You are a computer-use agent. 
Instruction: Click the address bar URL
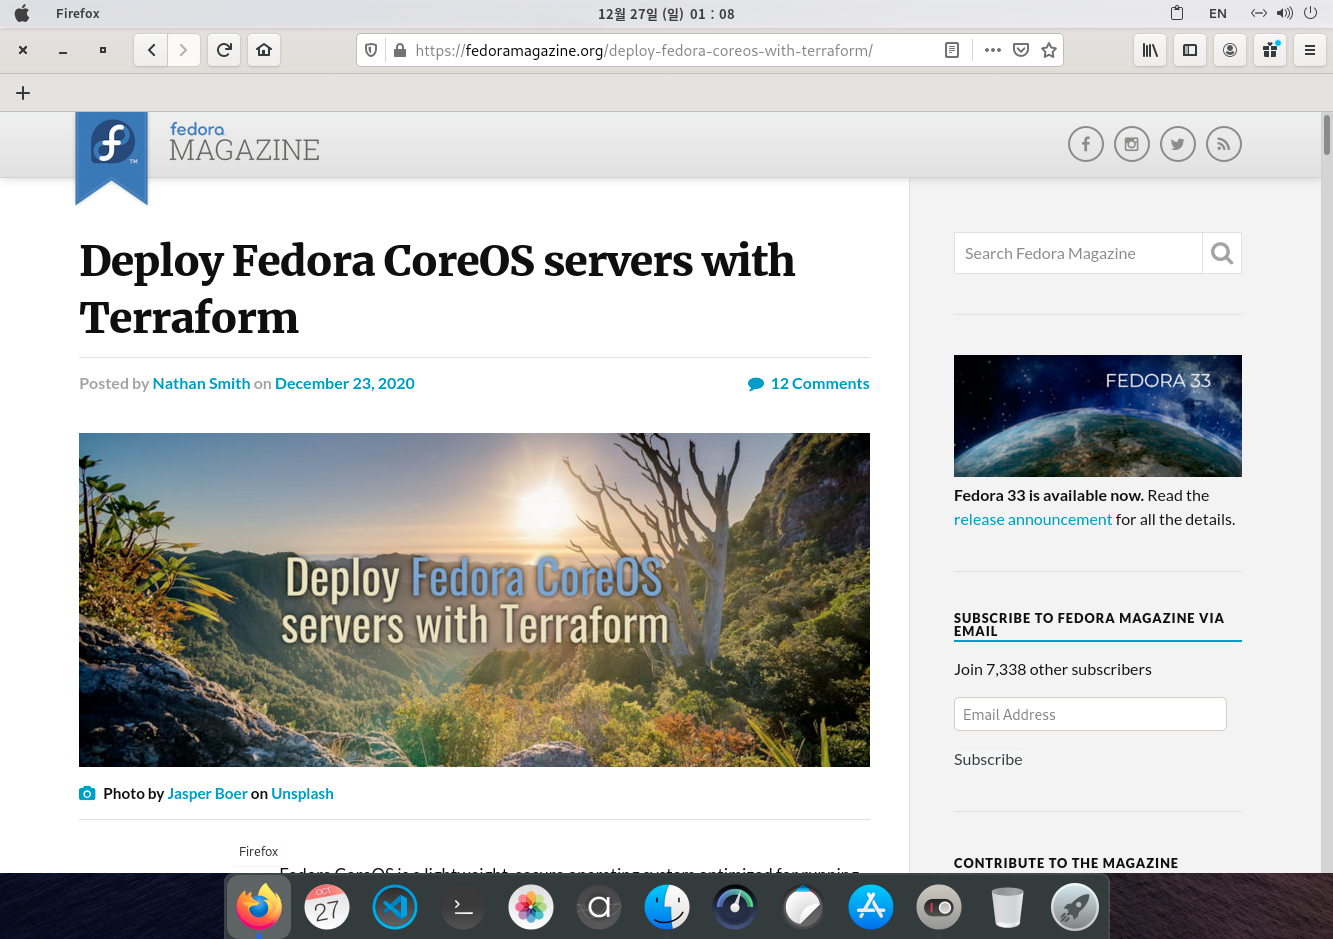pos(644,50)
